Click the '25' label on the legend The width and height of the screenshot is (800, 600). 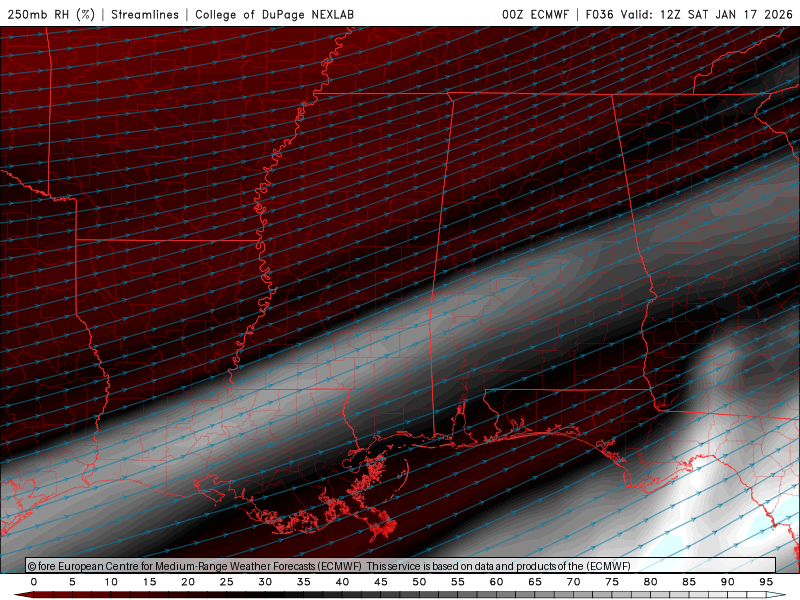(x=227, y=582)
